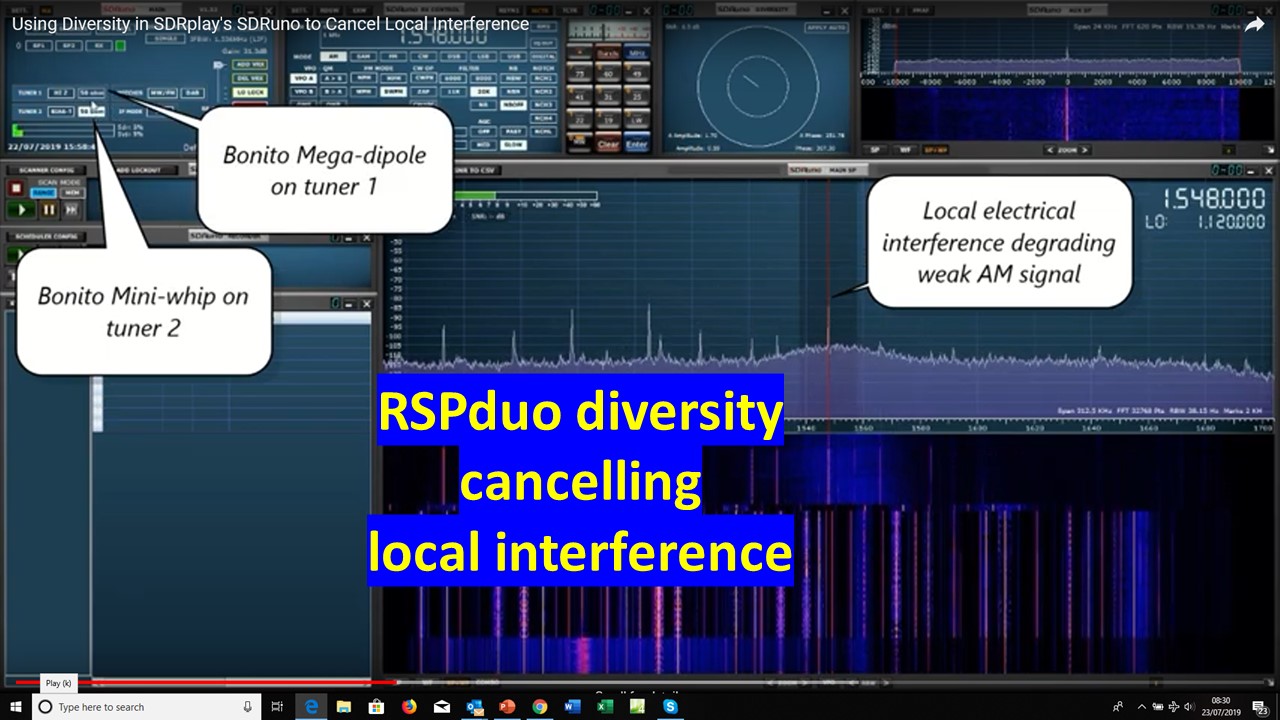Open Microsoft Edge from the taskbar
This screenshot has height=720, width=1280.
point(311,707)
